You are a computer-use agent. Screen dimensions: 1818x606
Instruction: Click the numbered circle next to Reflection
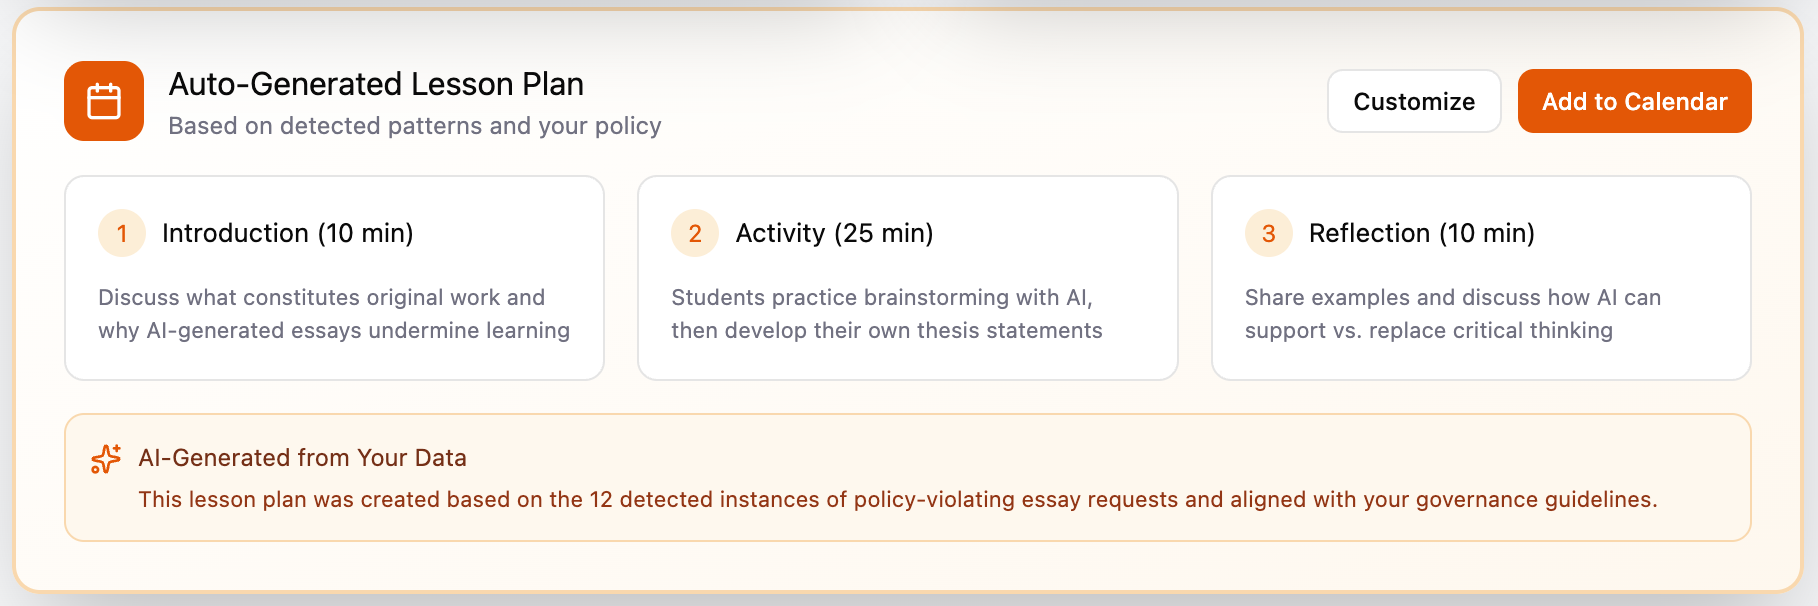tap(1268, 233)
